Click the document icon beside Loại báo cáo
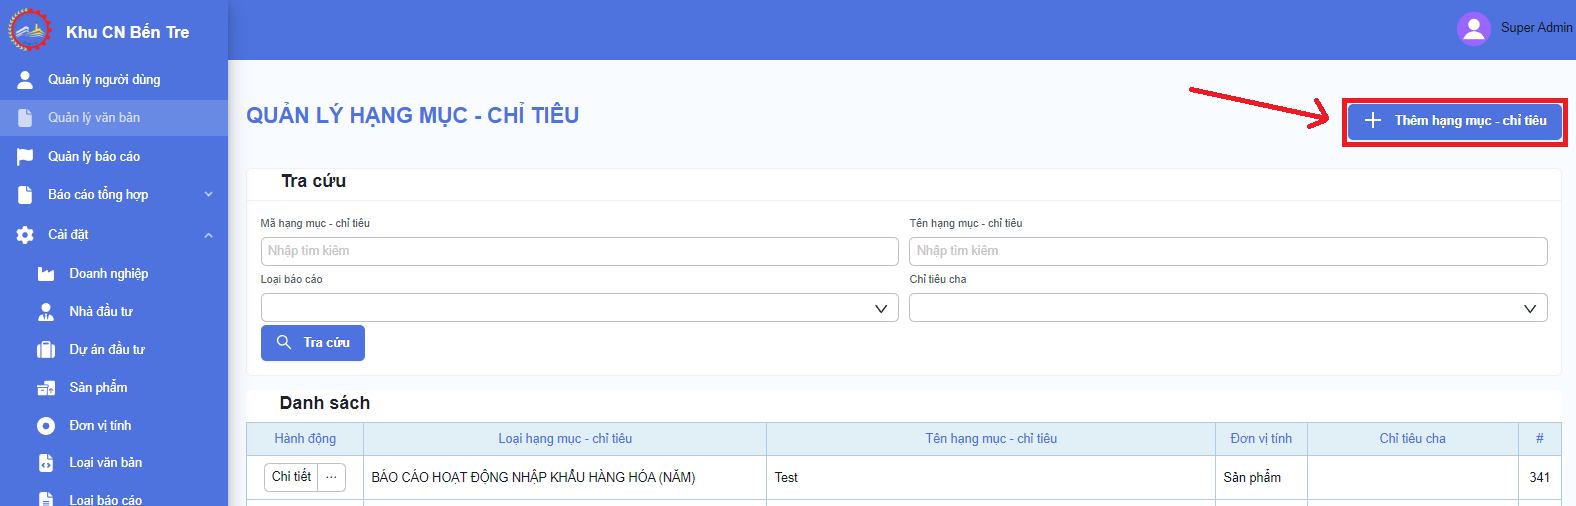 (46, 499)
